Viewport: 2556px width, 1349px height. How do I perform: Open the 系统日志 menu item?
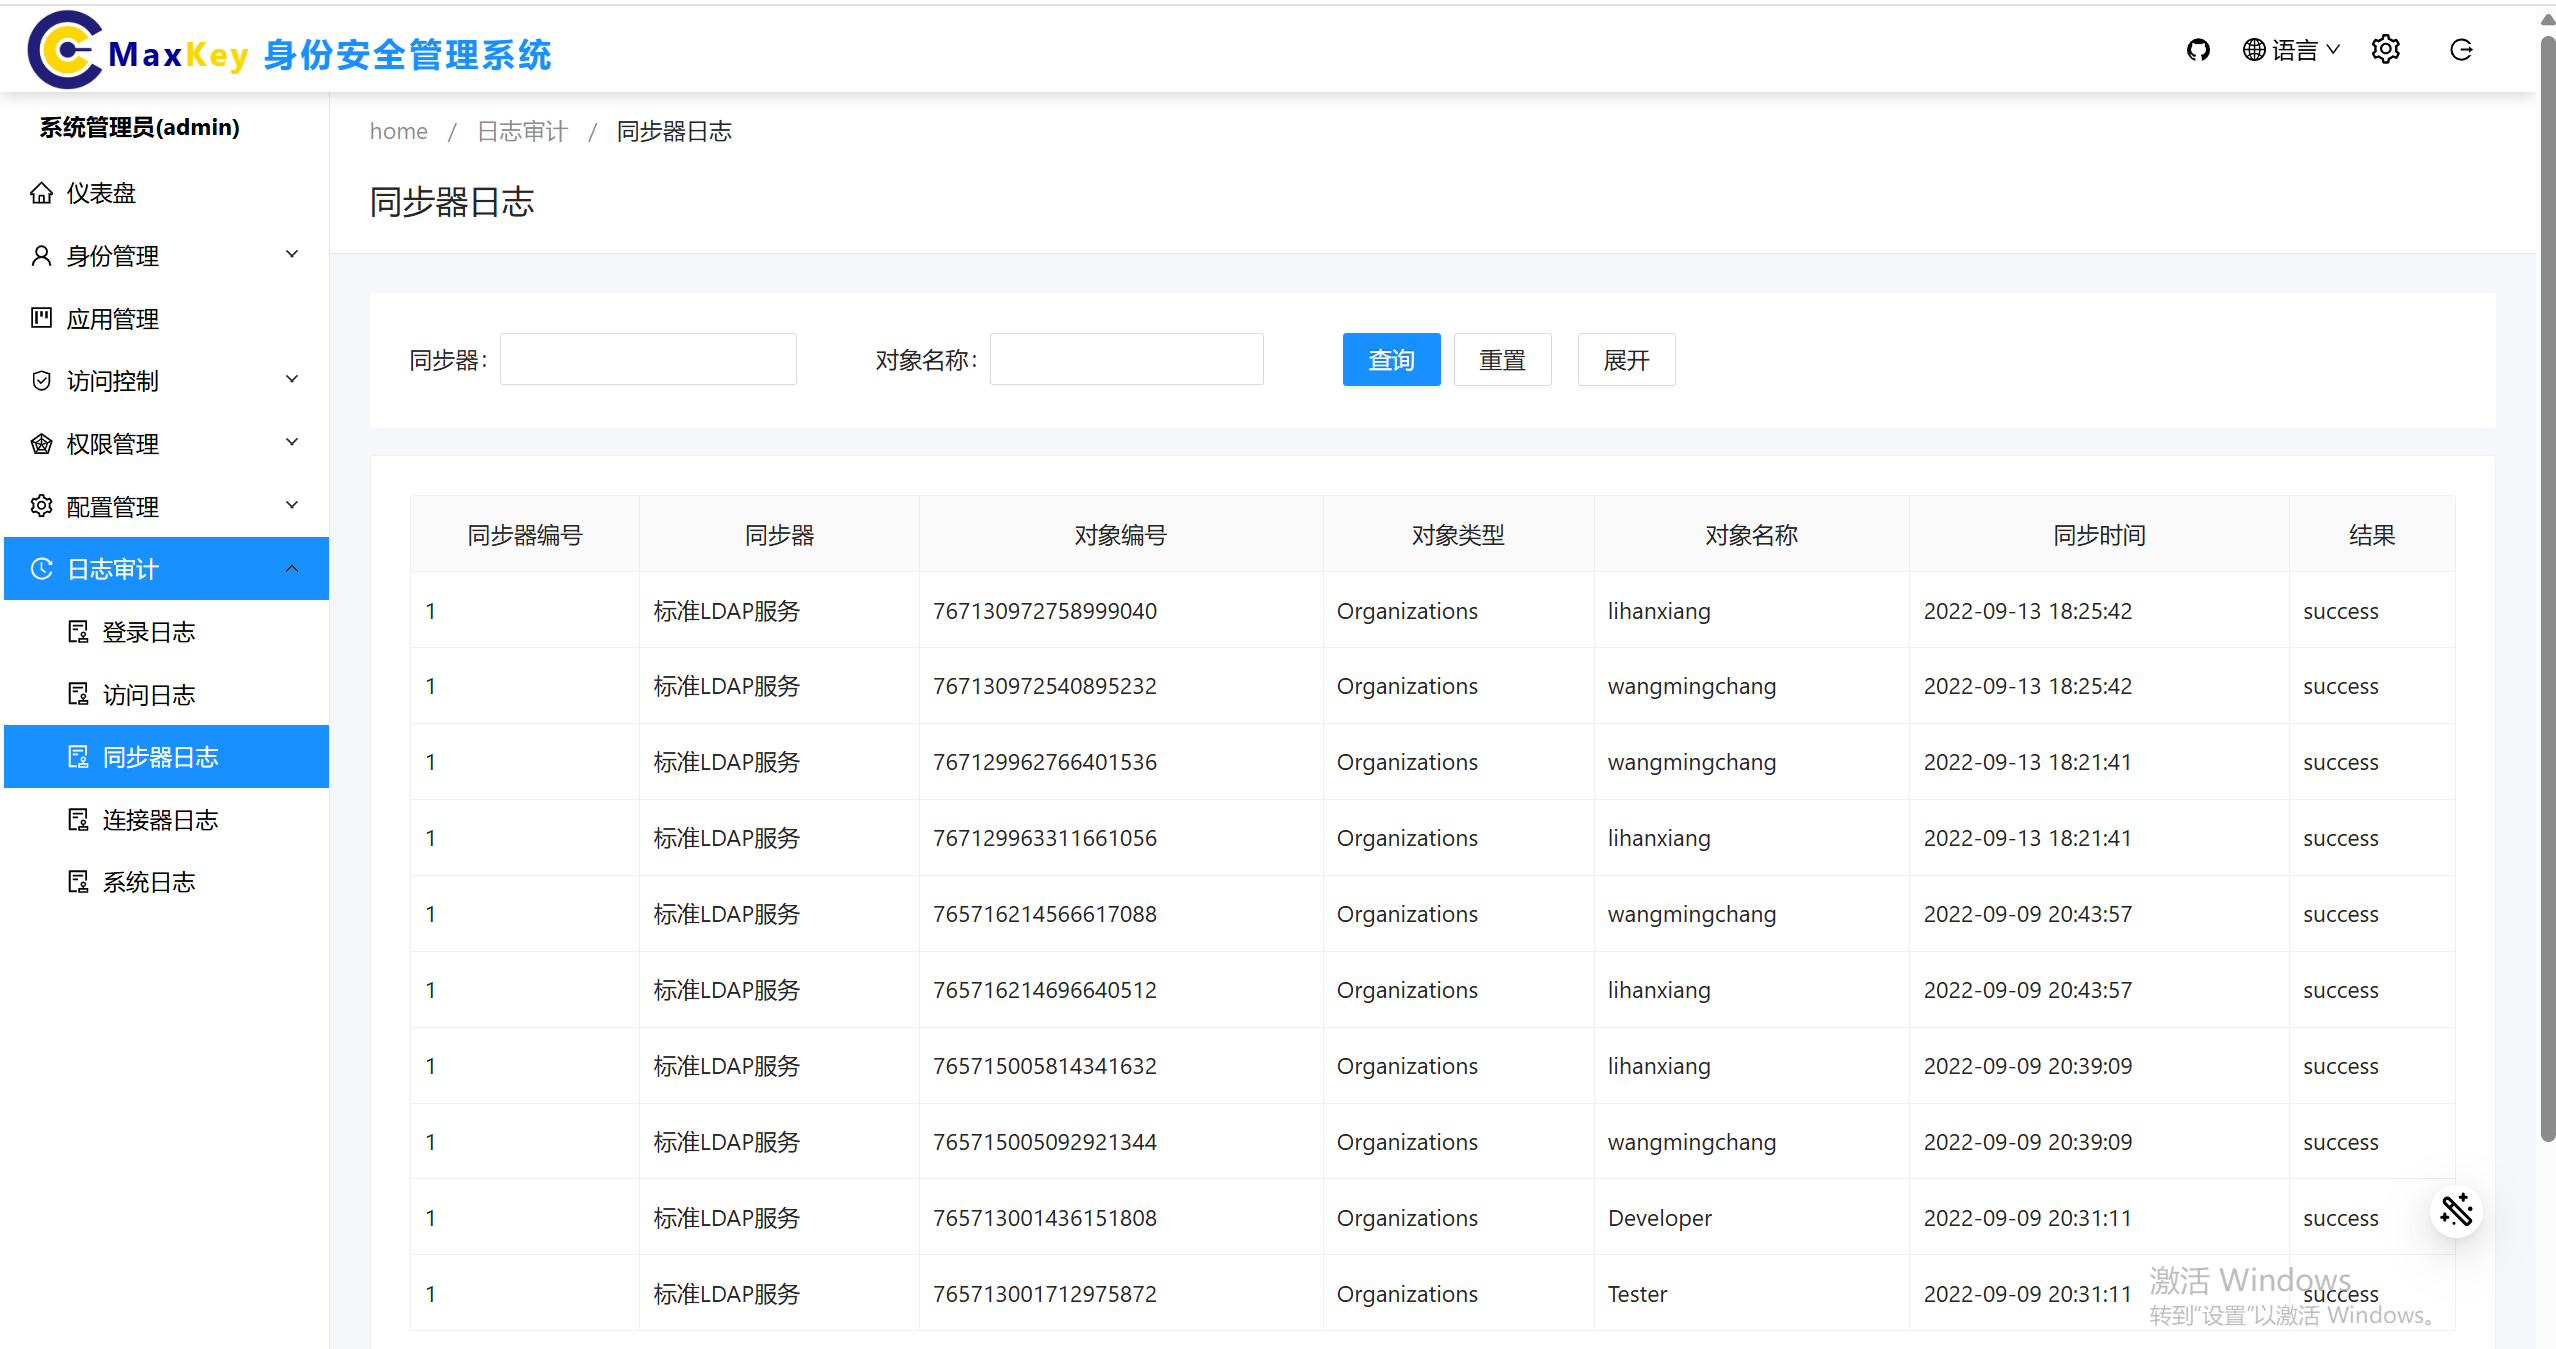148,882
